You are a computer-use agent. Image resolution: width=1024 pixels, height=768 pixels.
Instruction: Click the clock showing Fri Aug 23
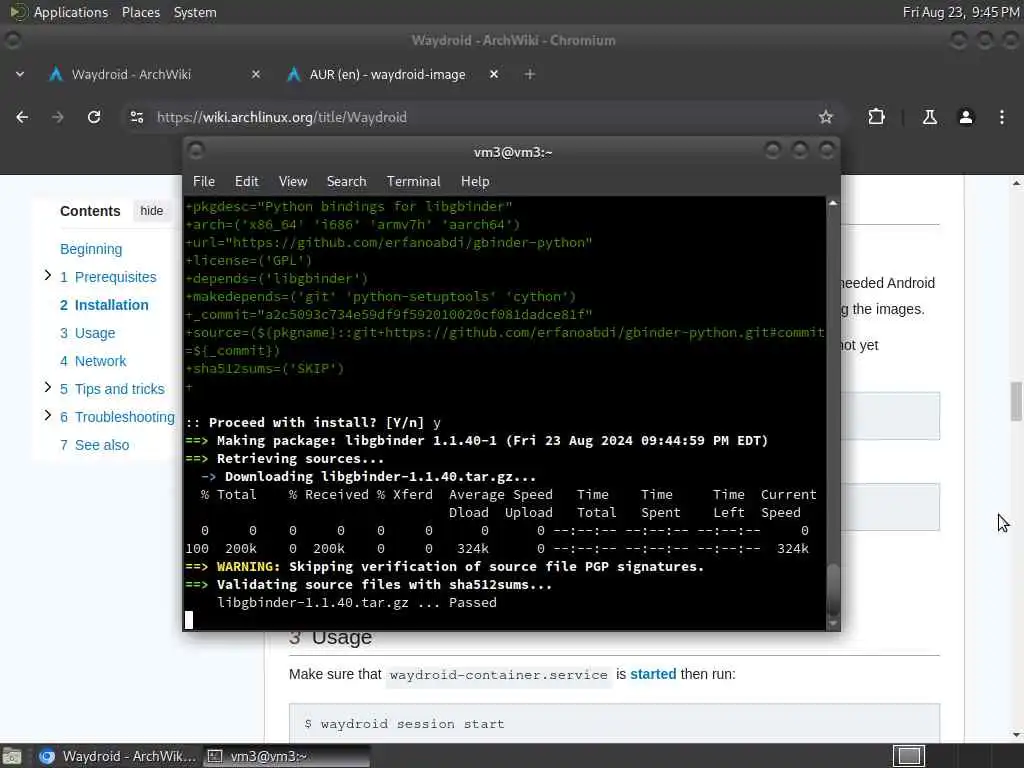click(961, 12)
